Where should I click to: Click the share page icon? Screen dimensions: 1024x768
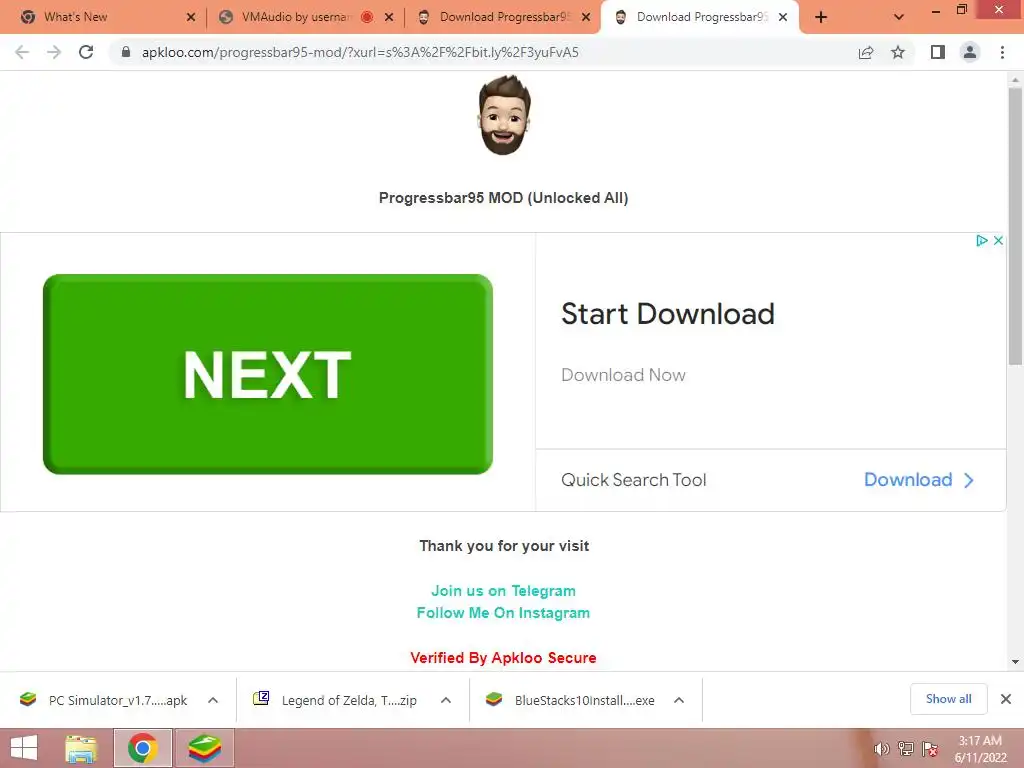(866, 52)
